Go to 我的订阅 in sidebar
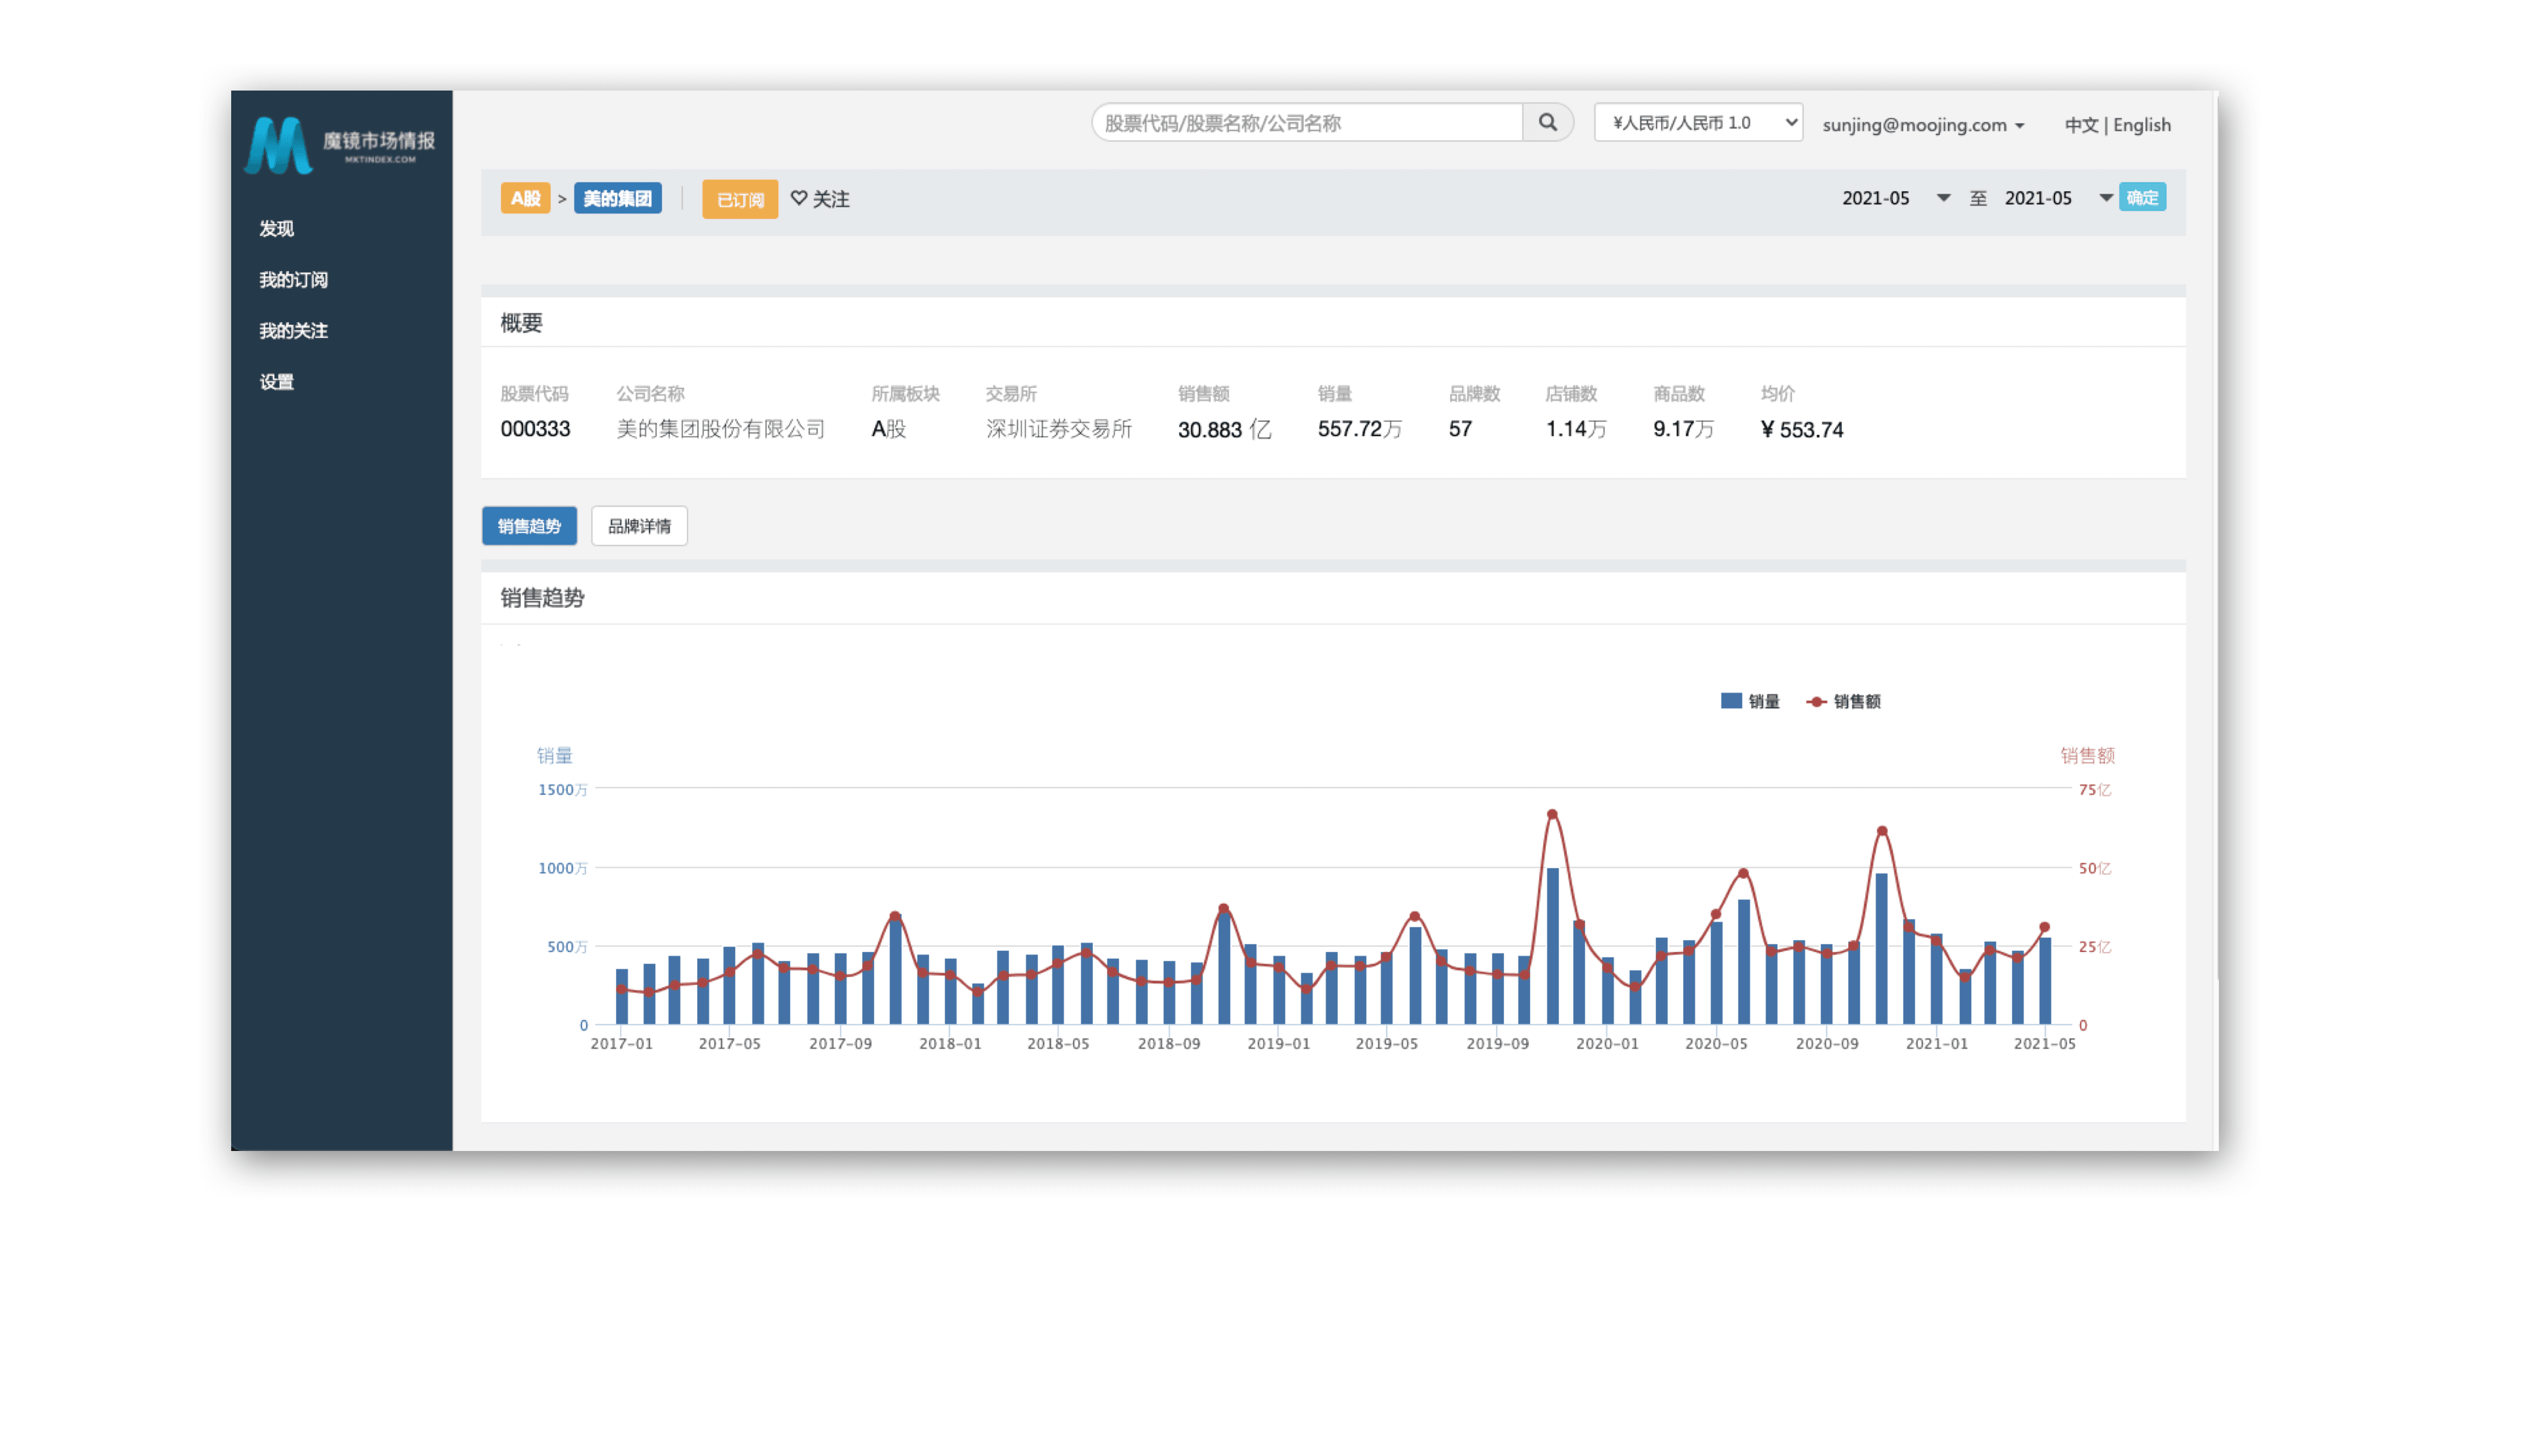The width and height of the screenshot is (2524, 1456). pyautogui.click(x=293, y=279)
